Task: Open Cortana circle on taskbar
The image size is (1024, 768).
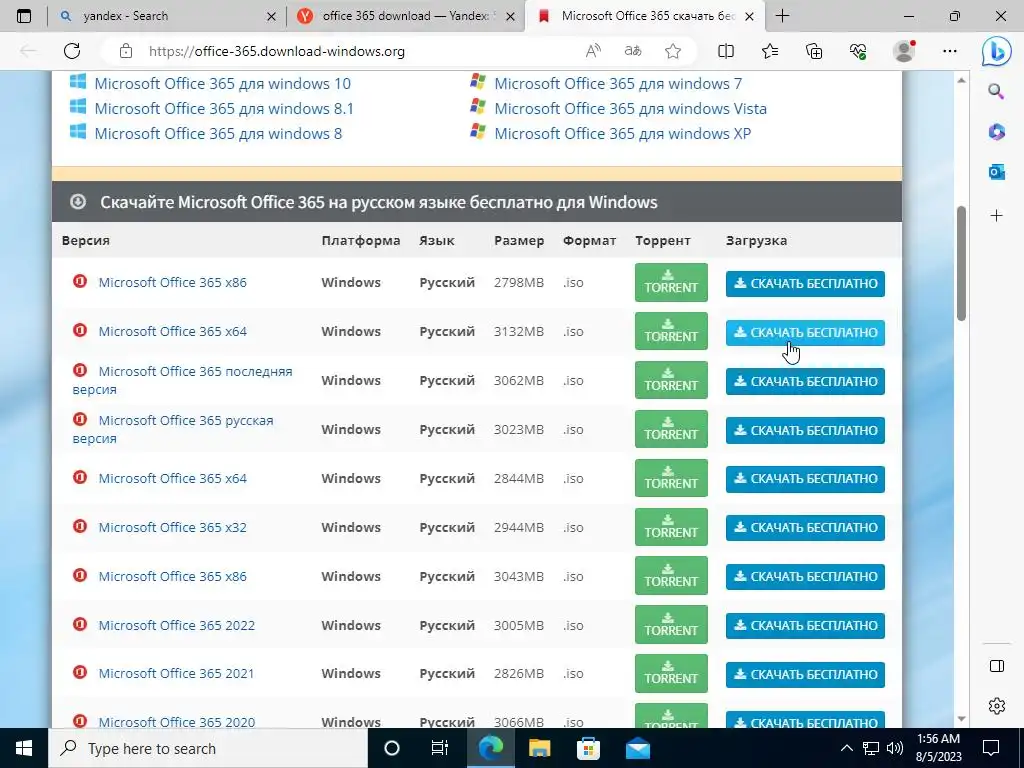Action: (x=392, y=748)
